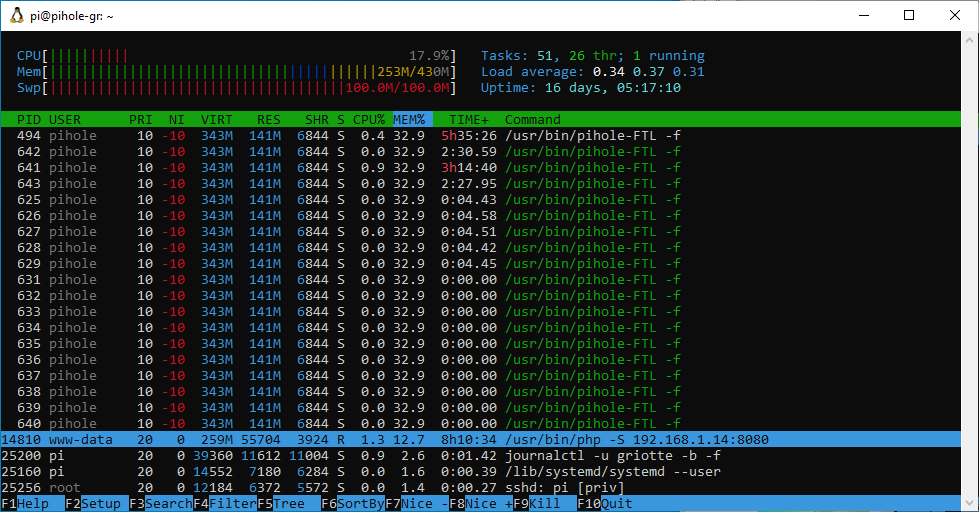979x512 pixels.
Task: Click F8 Nice + button
Action: pyautogui.click(x=481, y=504)
